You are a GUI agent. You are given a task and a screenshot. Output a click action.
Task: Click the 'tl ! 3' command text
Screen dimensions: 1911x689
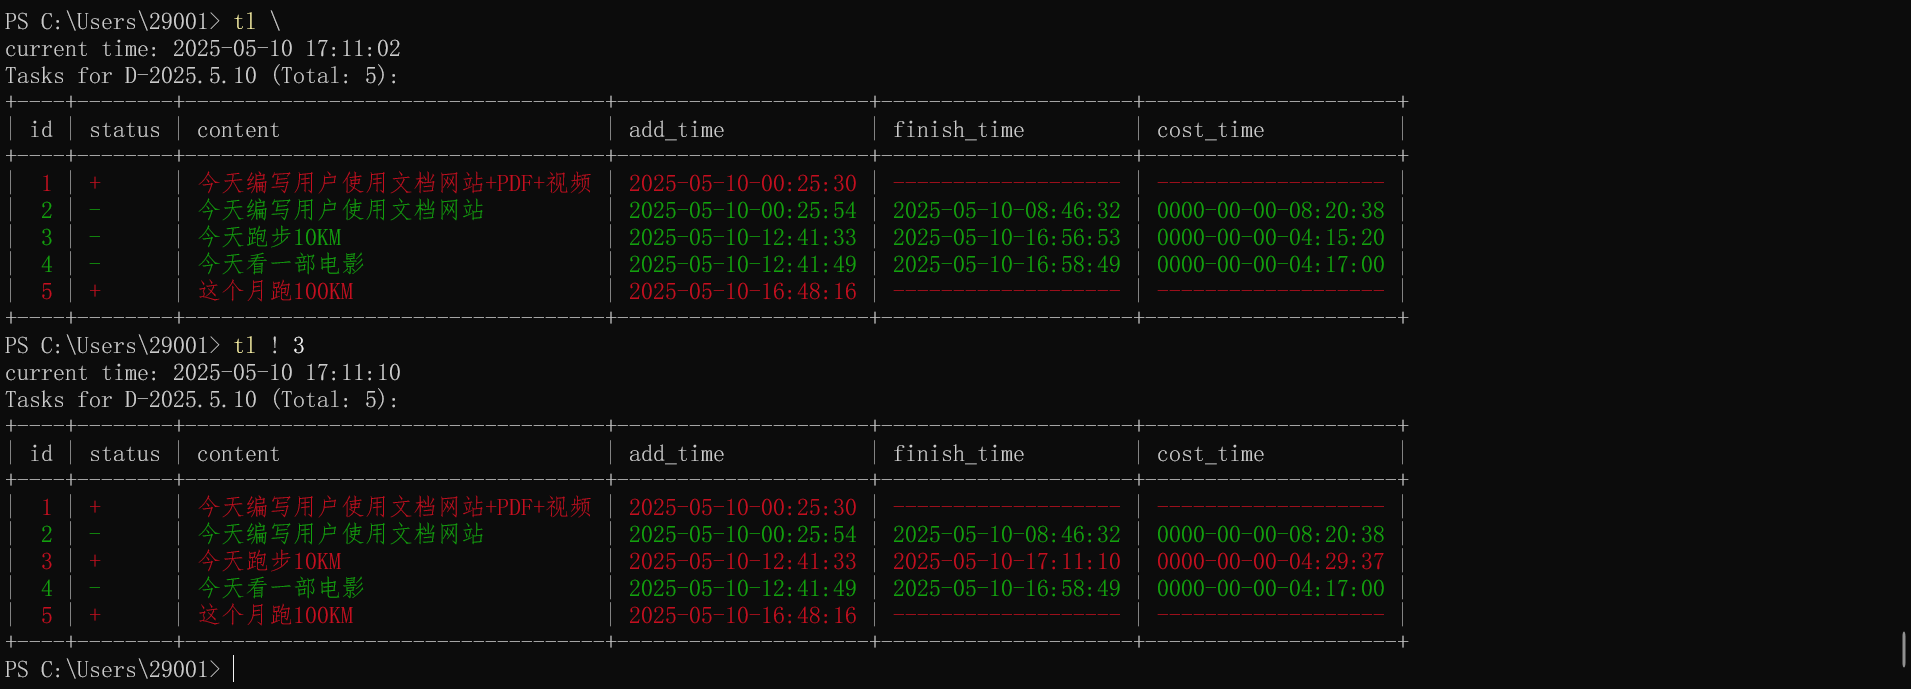click(x=268, y=345)
